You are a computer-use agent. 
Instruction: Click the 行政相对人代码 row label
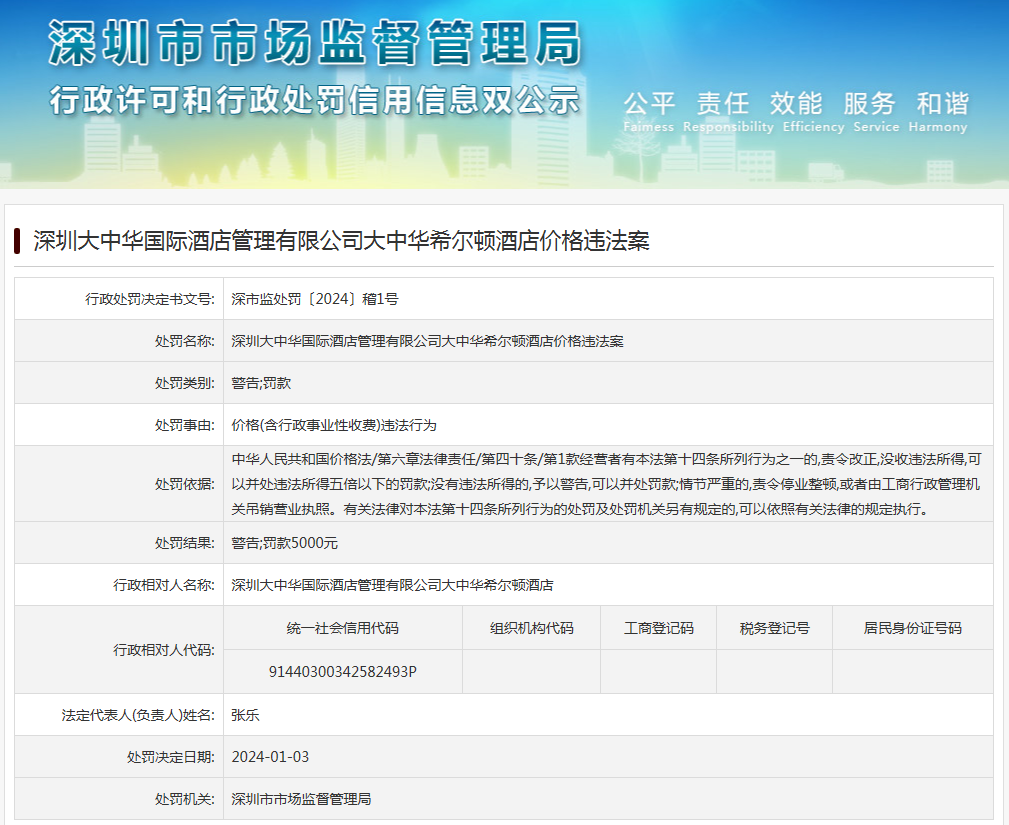164,650
